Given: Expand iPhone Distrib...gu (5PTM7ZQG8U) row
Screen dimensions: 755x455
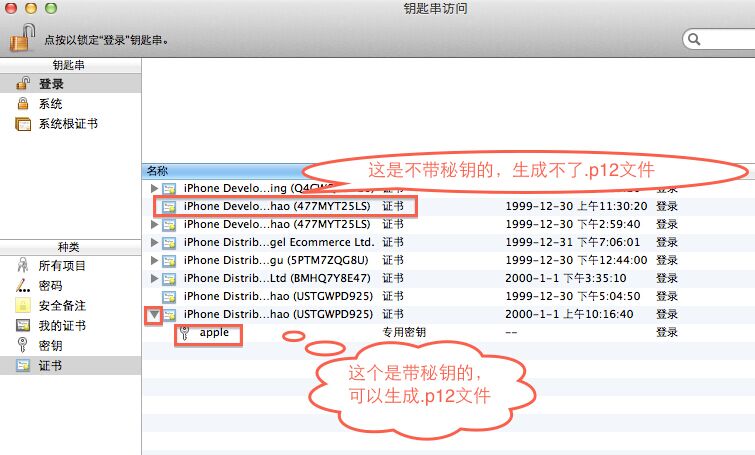Looking at the screenshot, I should coord(154,260).
